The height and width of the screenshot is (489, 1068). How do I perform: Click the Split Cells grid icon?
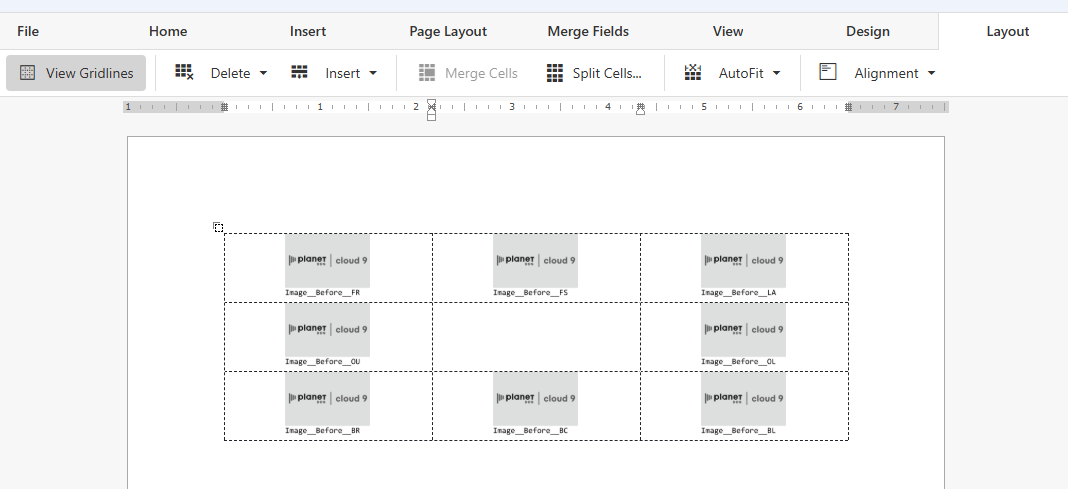click(x=554, y=73)
